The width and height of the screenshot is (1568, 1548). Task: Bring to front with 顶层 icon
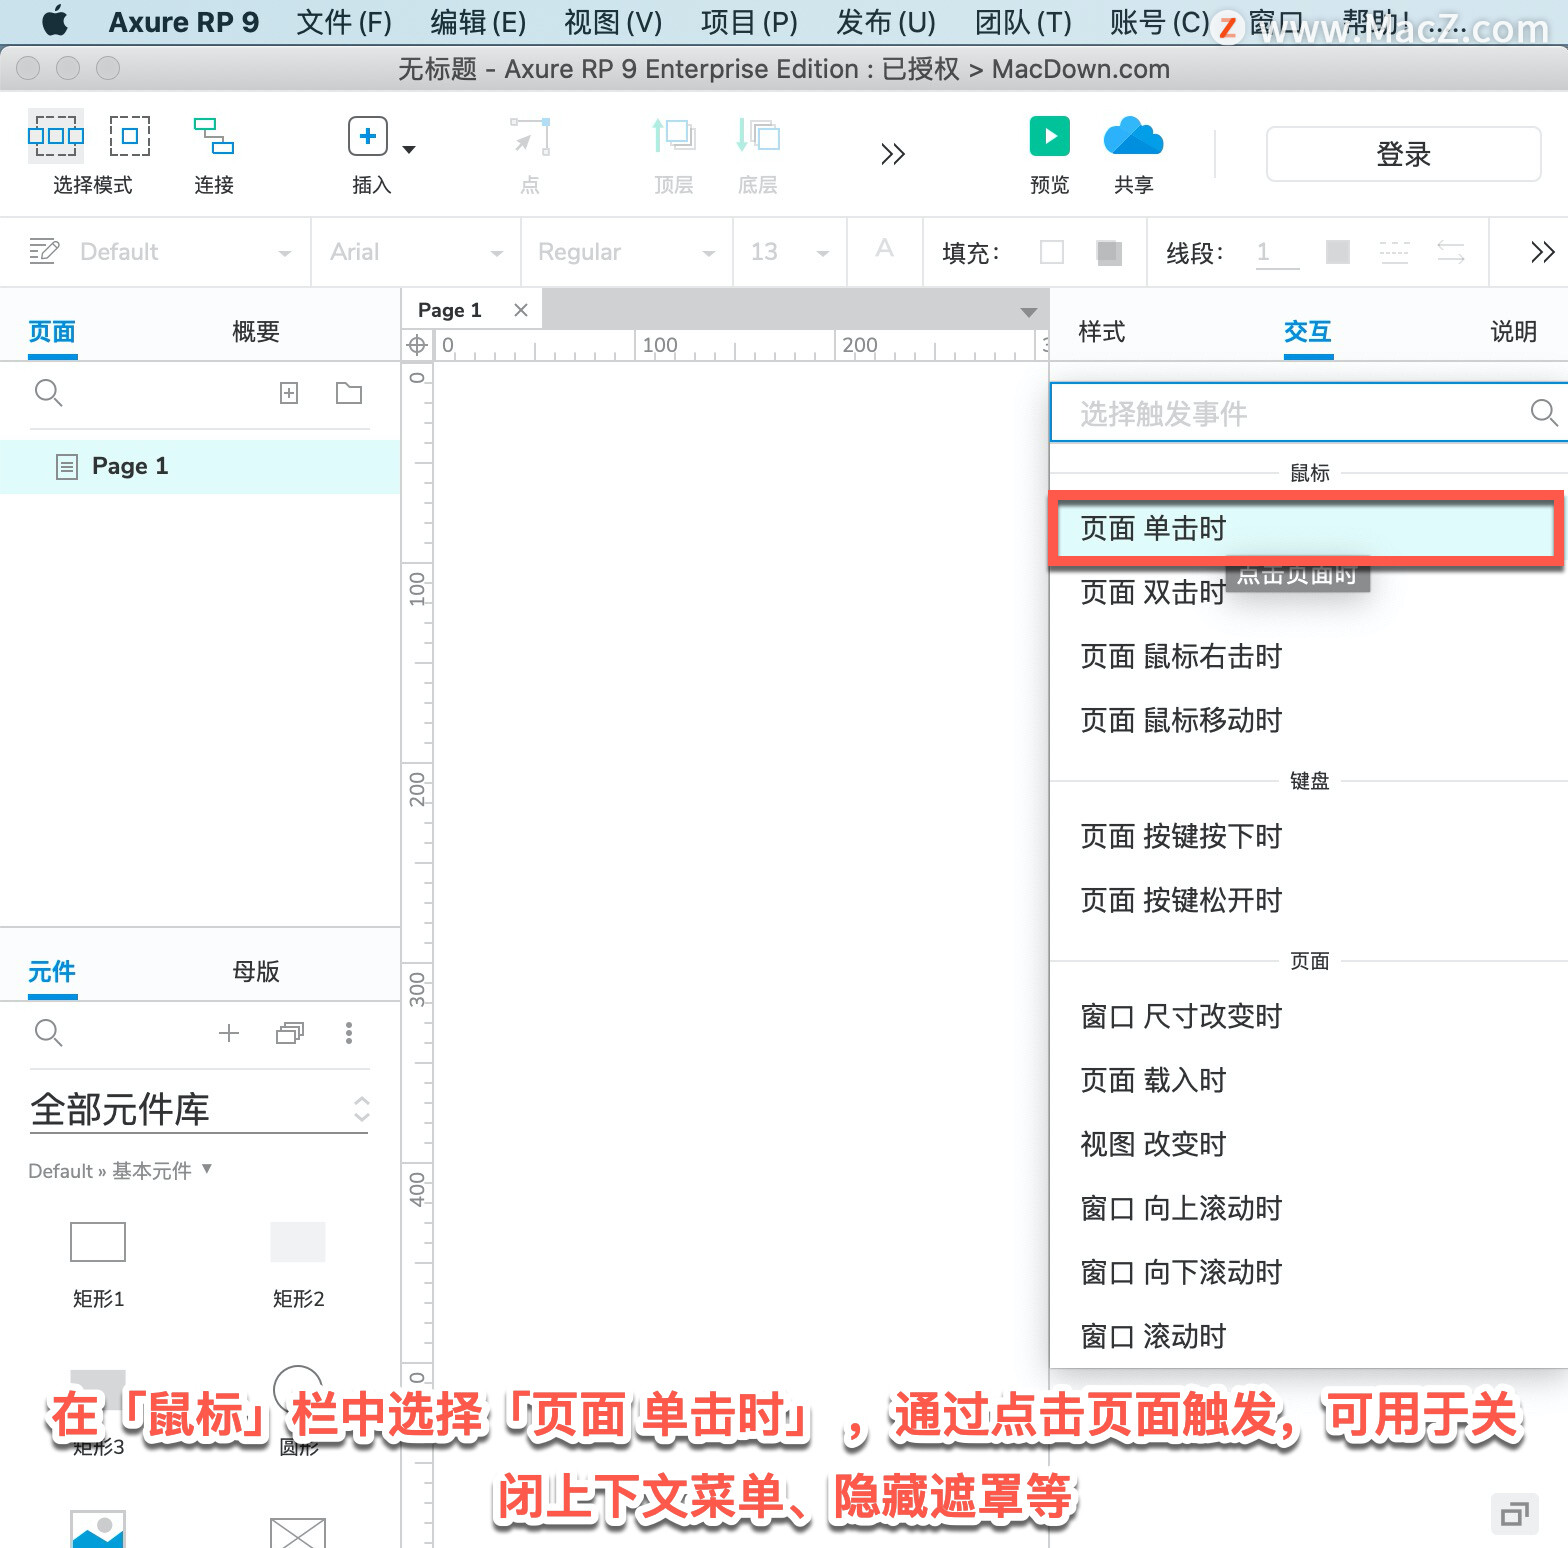pos(674,136)
